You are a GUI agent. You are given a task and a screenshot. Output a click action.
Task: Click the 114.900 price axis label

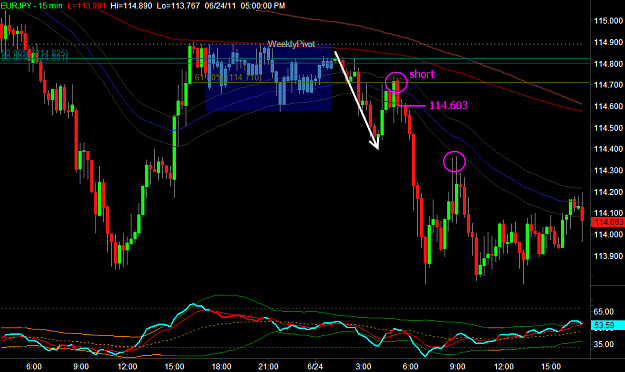(x=609, y=42)
